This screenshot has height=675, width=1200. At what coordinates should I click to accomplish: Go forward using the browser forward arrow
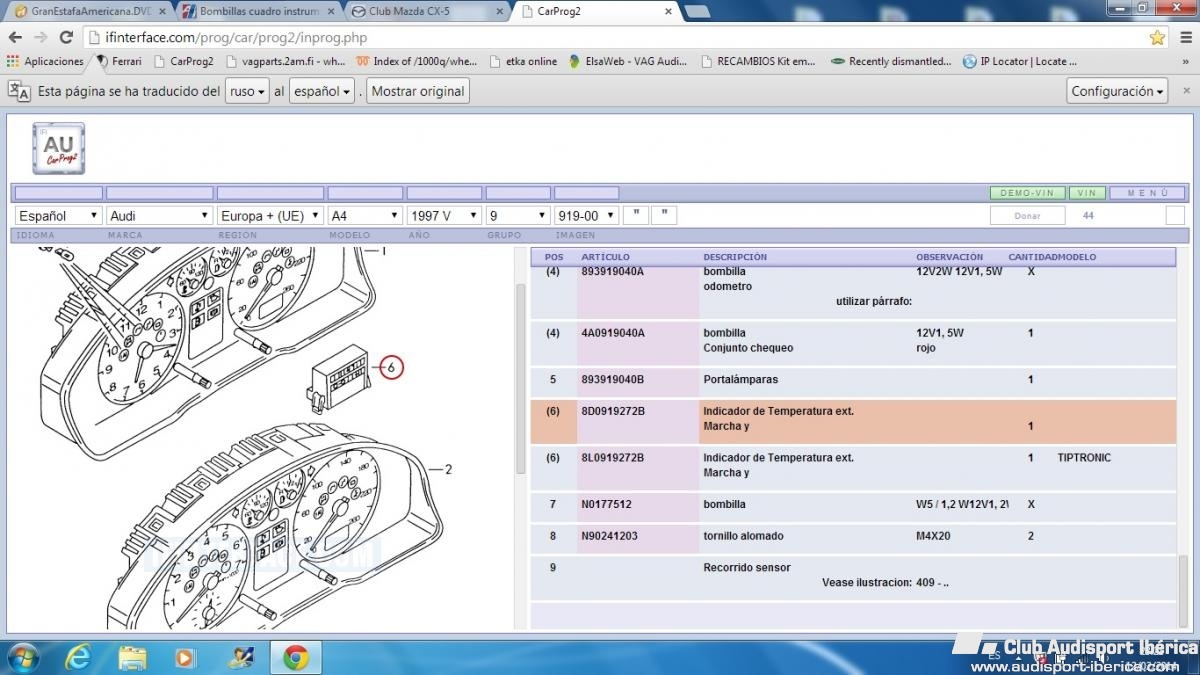point(41,37)
